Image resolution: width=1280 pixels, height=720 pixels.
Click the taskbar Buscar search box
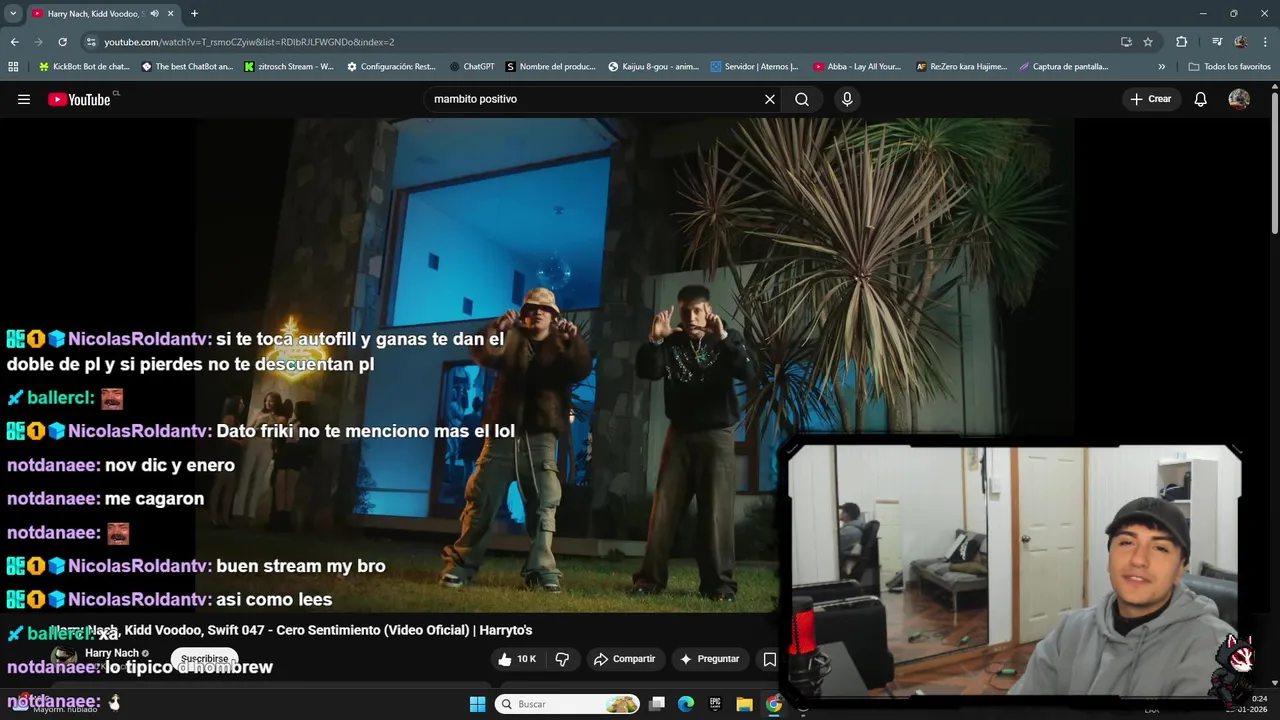(x=568, y=704)
